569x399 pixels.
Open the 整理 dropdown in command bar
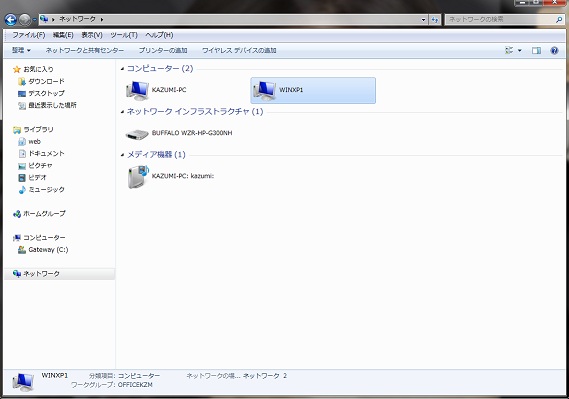21,50
